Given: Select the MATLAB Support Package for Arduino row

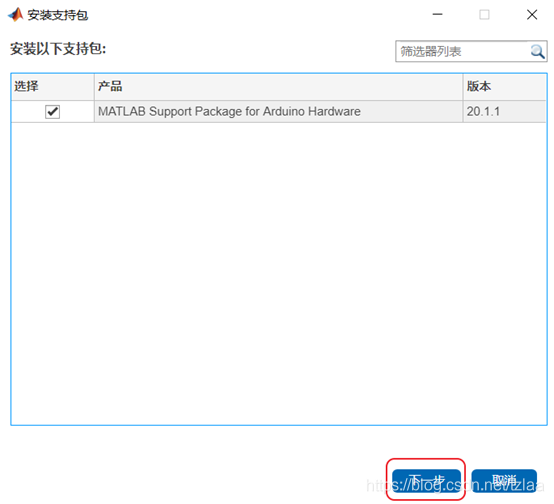Looking at the screenshot, I should click(x=278, y=112).
